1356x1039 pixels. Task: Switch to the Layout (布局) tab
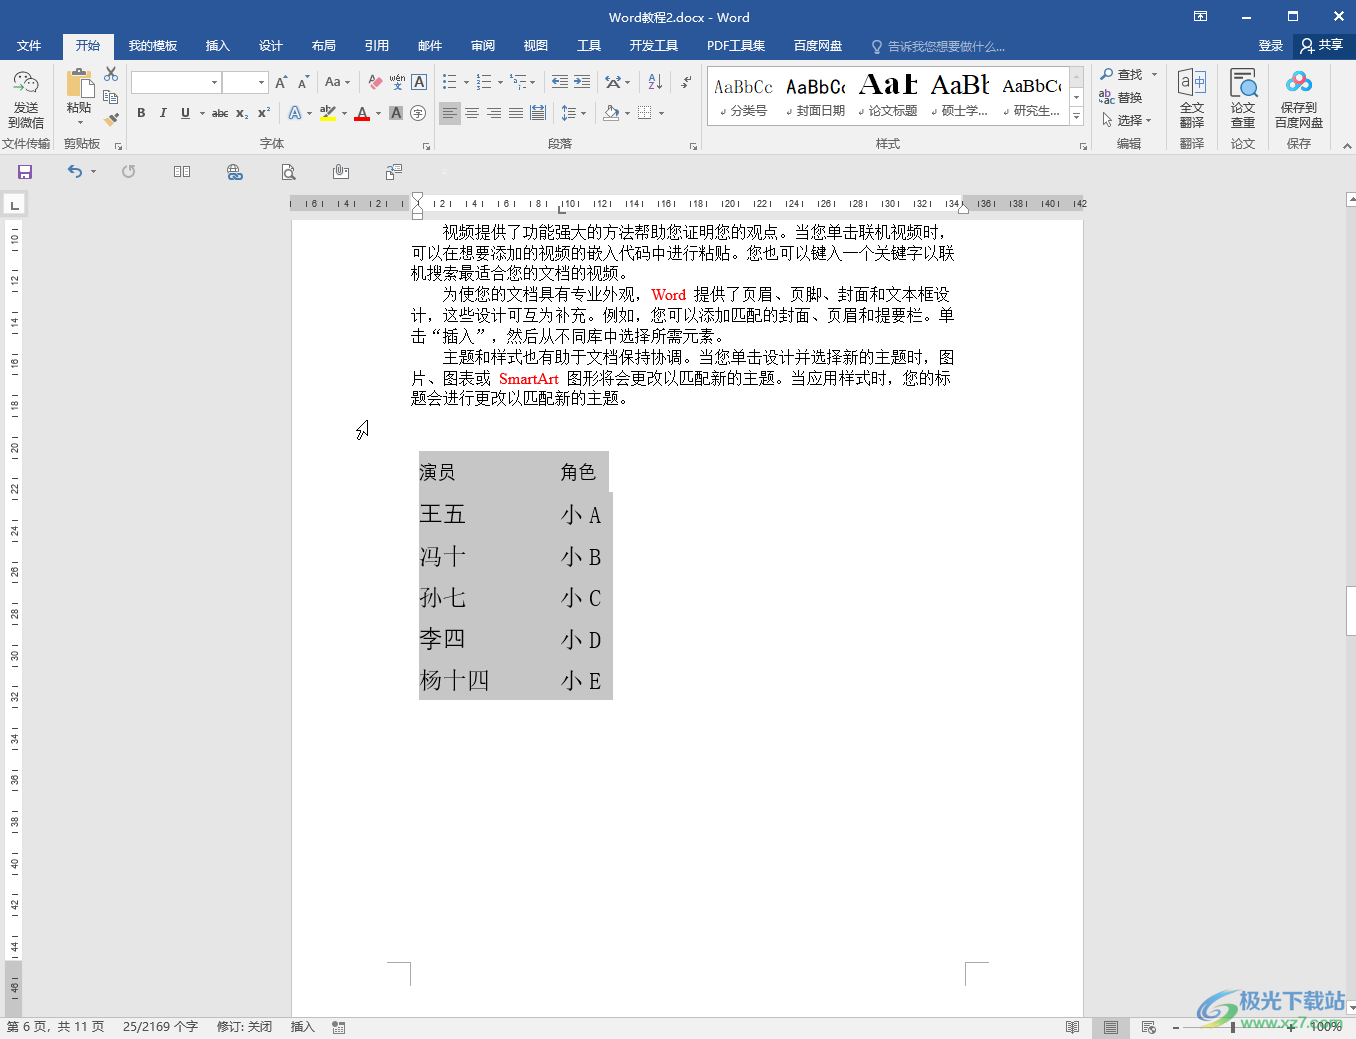323,46
